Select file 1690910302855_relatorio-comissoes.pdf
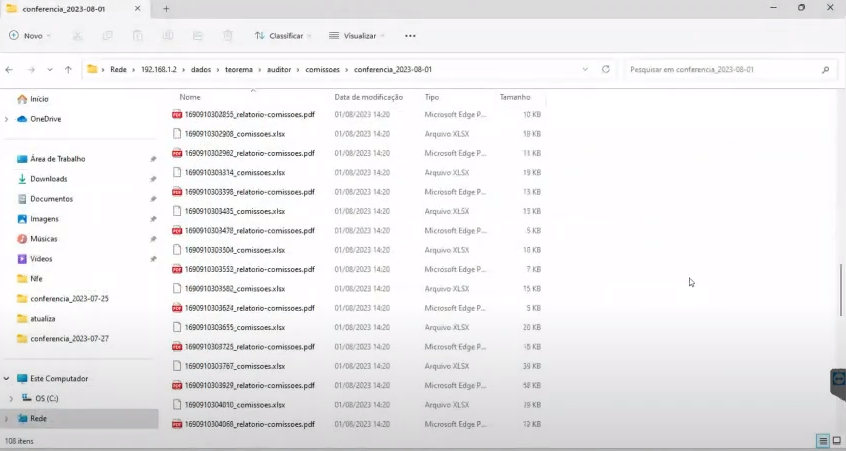846x451 pixels. (x=249, y=114)
